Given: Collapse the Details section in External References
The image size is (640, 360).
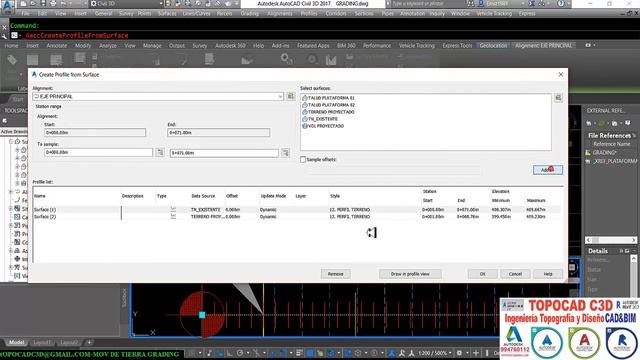Looking at the screenshot, I should 634,251.
